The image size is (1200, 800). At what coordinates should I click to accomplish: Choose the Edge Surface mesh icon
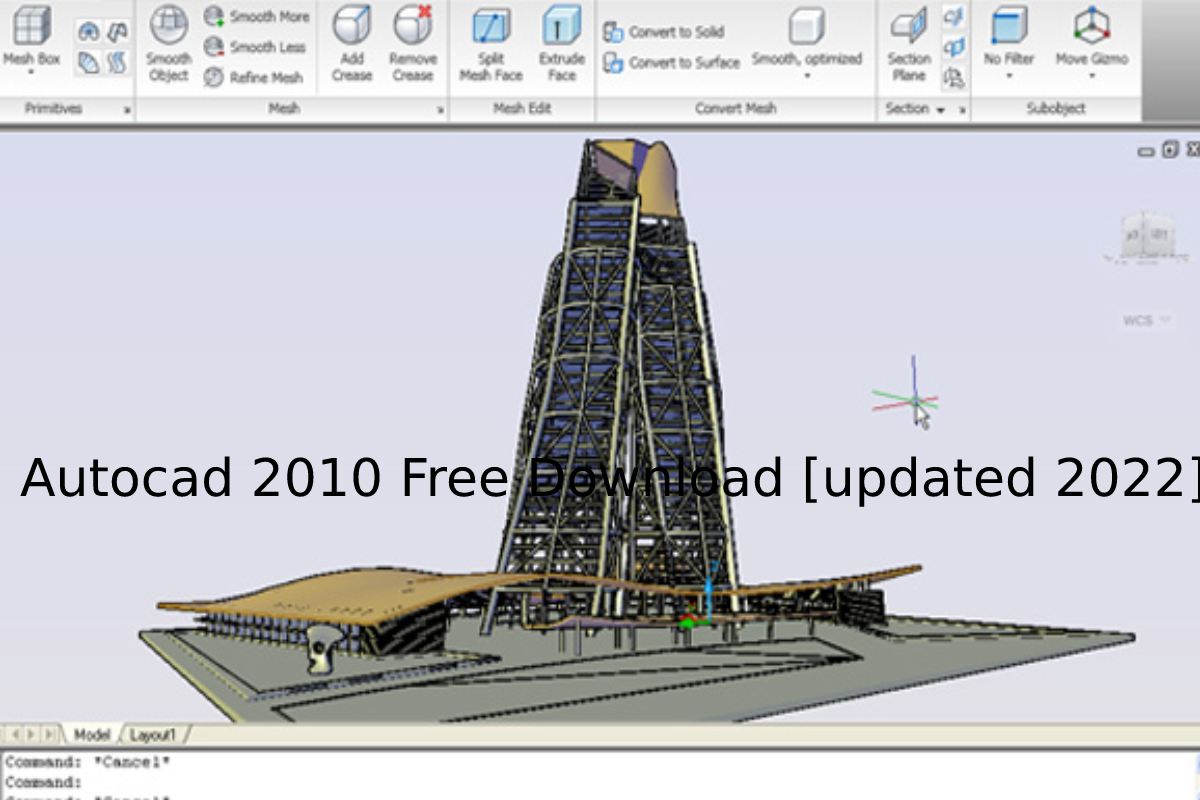[x=118, y=33]
